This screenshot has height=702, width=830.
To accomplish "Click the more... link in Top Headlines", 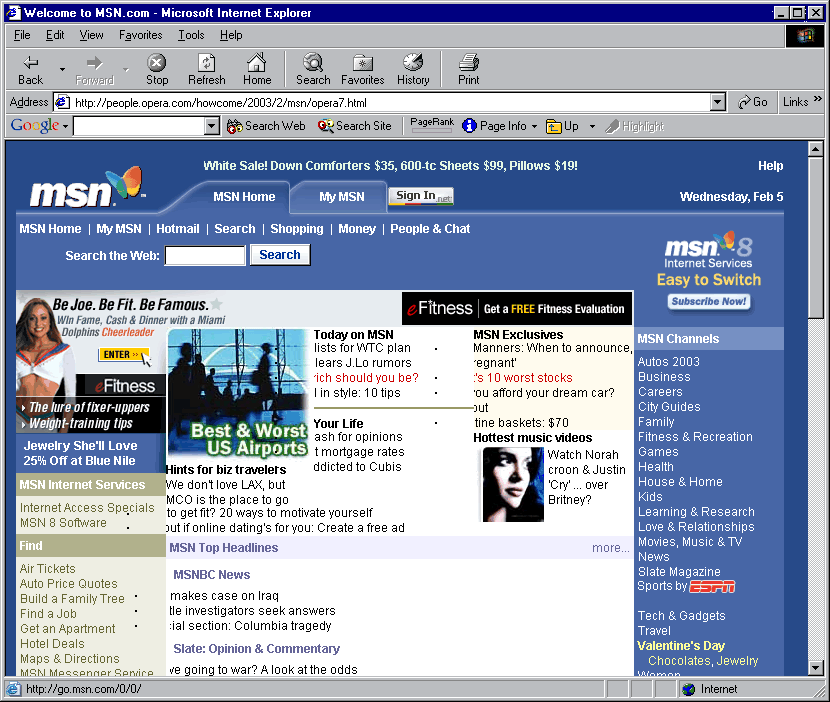I will (x=610, y=548).
